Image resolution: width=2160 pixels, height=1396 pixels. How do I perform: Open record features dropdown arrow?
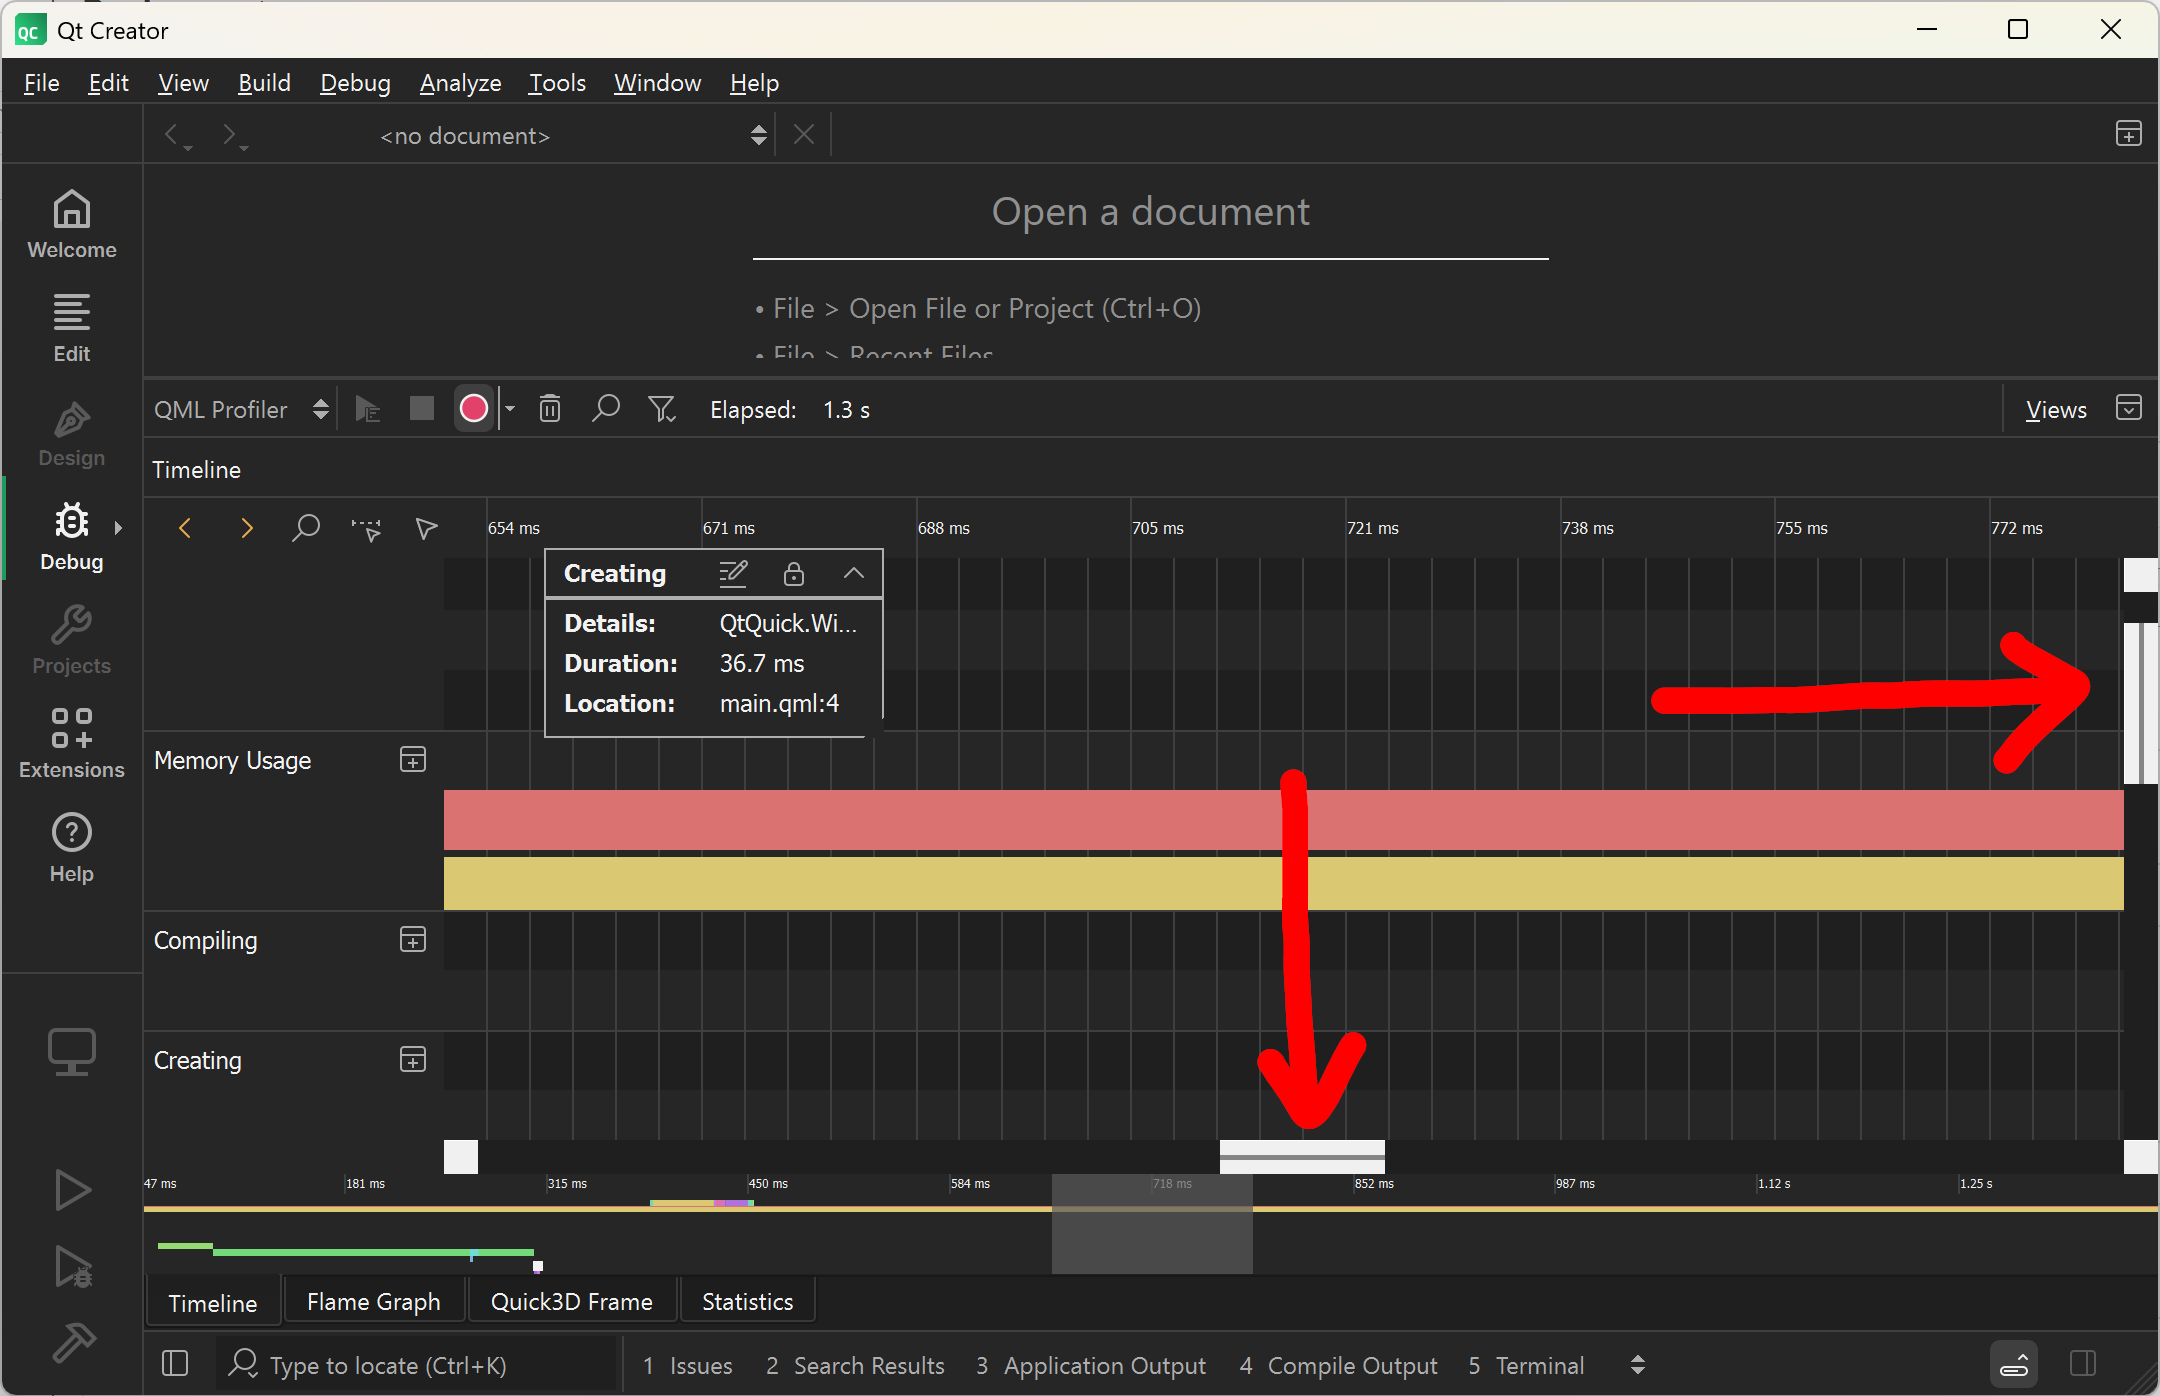tap(510, 409)
